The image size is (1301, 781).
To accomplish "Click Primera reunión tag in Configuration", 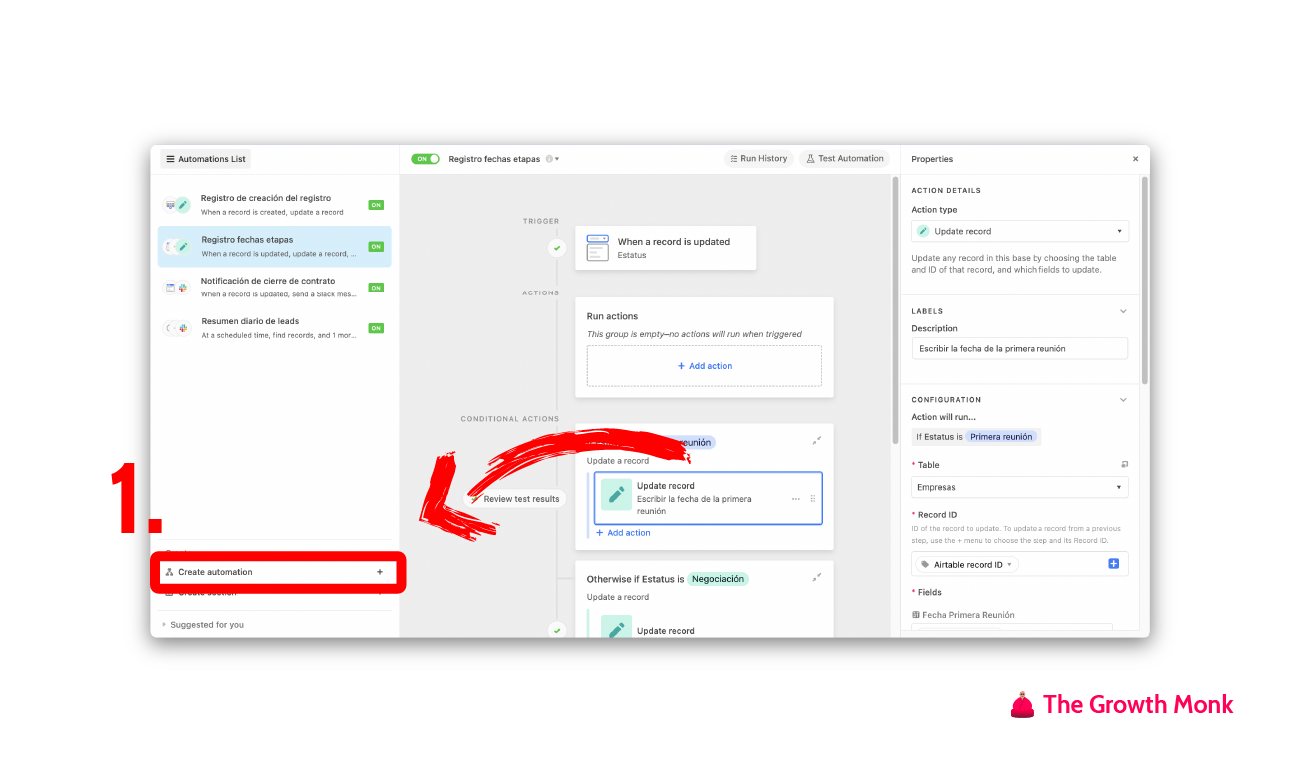I will pos(1002,437).
